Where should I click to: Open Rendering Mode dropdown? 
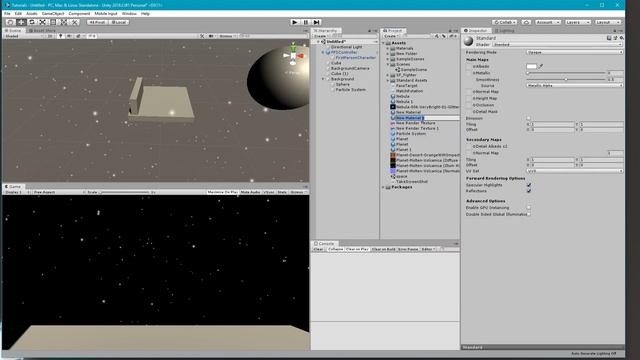575,52
